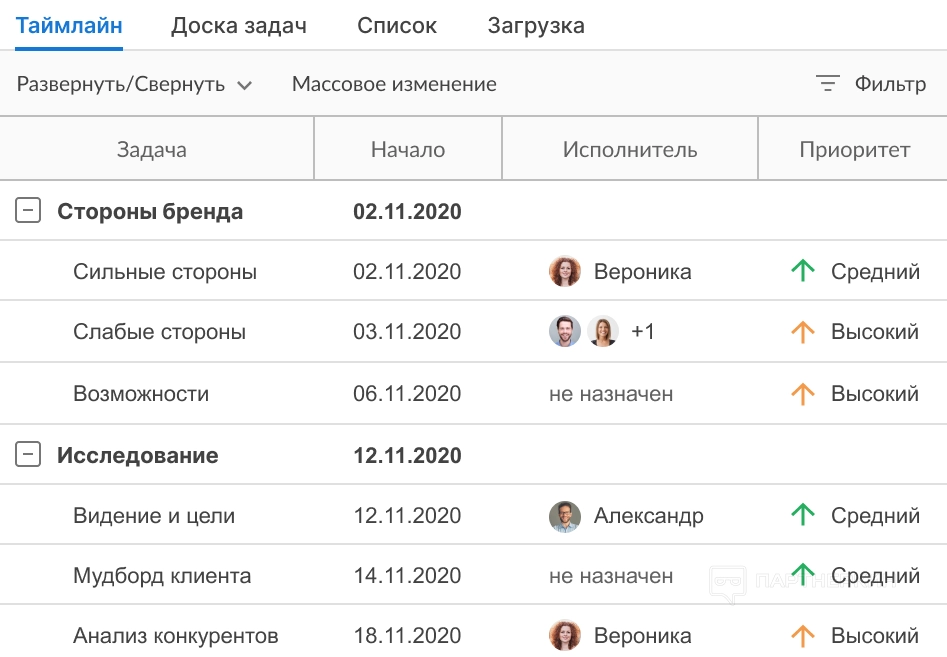This screenshot has width=947, height=657.
Task: Click не назначен for Возможности task
Action: click(611, 394)
